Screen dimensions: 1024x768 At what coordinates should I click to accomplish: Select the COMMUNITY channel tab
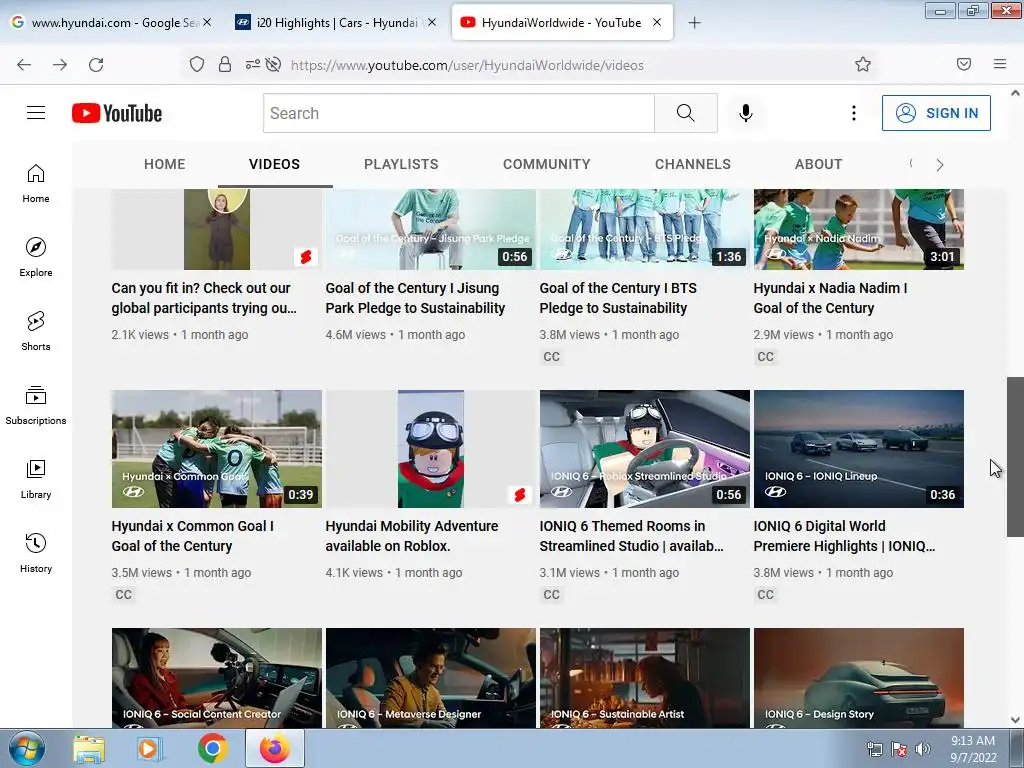(x=547, y=165)
